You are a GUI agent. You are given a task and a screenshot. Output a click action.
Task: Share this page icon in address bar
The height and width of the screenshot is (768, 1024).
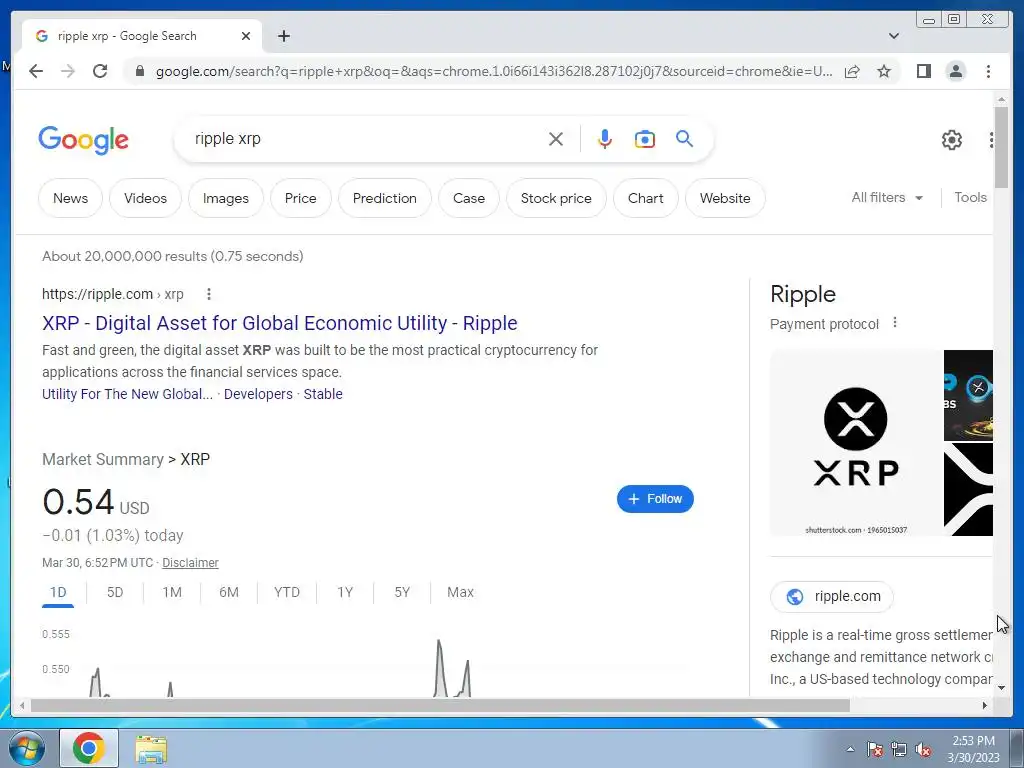pyautogui.click(x=852, y=71)
